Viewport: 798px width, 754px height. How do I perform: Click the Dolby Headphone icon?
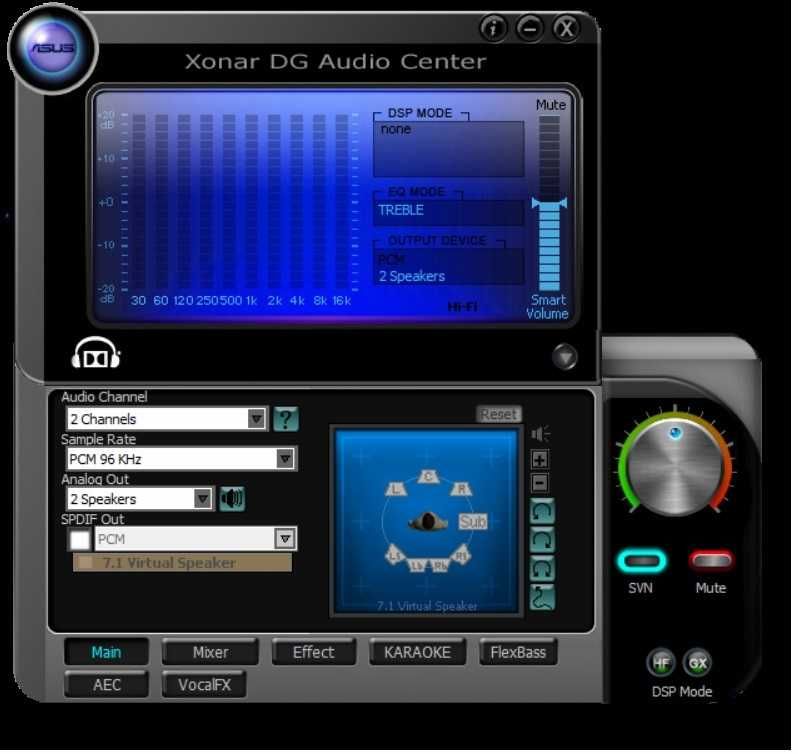click(97, 355)
